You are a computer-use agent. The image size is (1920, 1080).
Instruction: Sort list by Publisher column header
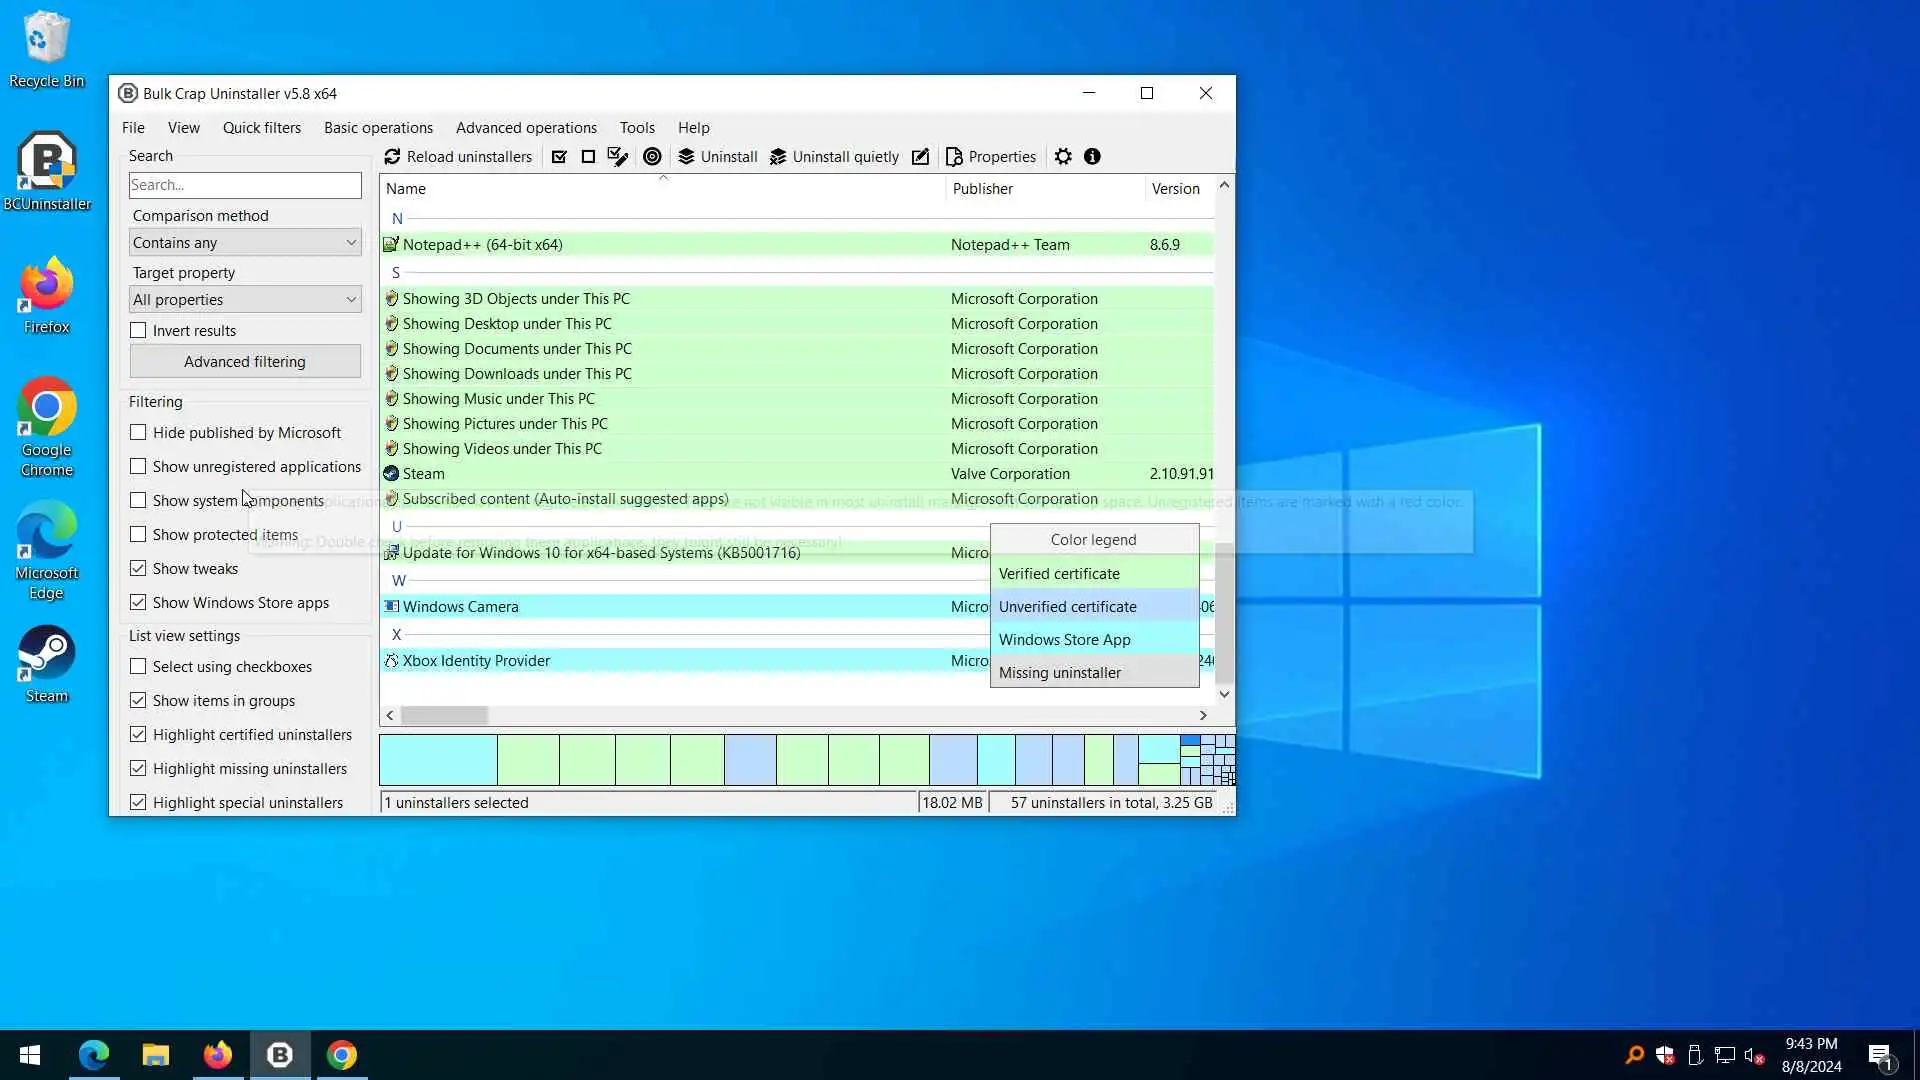tap(982, 189)
